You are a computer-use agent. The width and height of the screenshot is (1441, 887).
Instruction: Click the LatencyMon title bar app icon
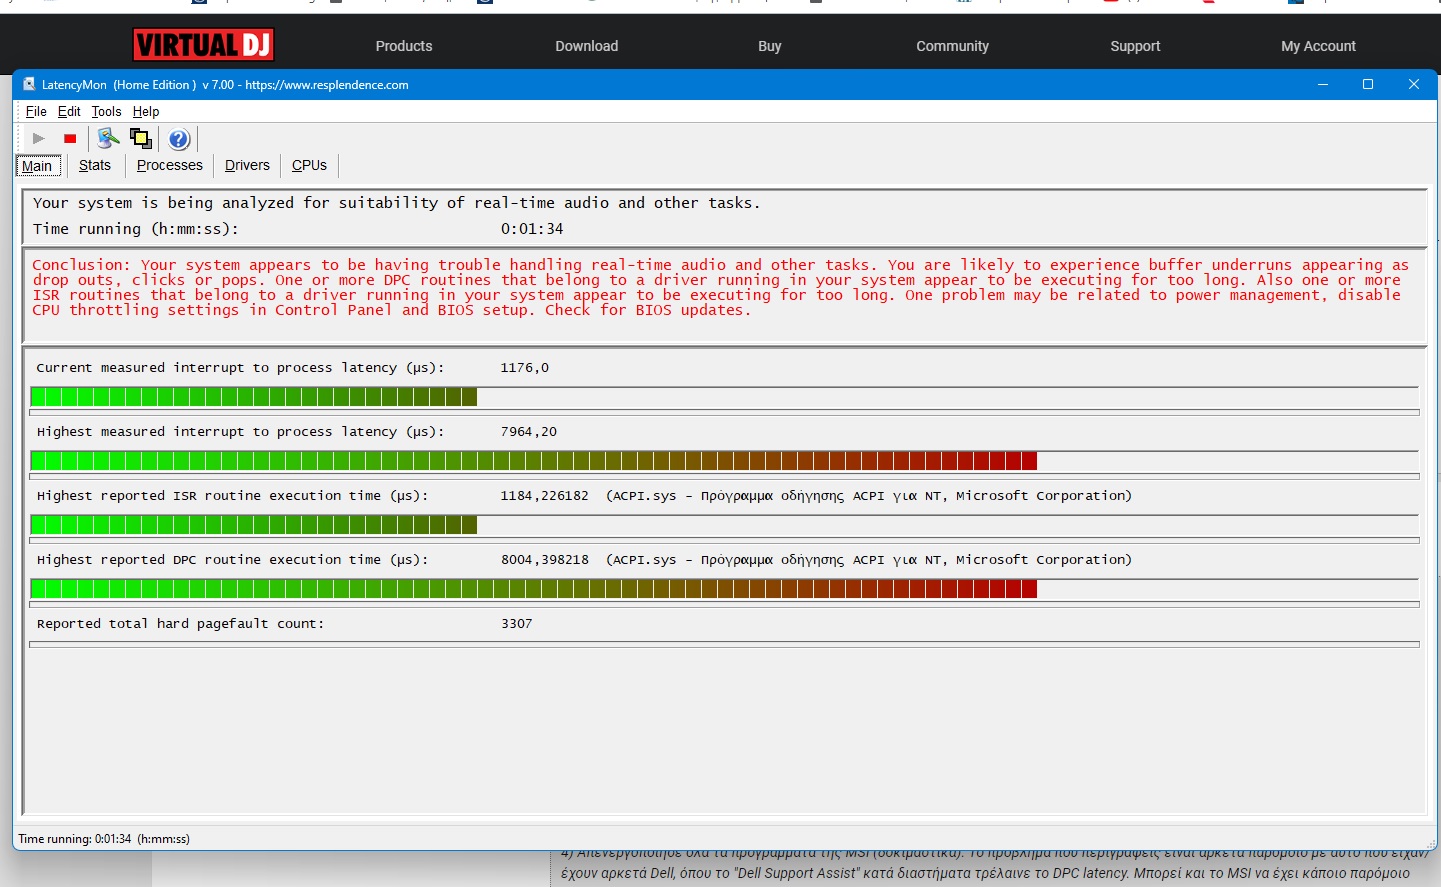point(29,84)
